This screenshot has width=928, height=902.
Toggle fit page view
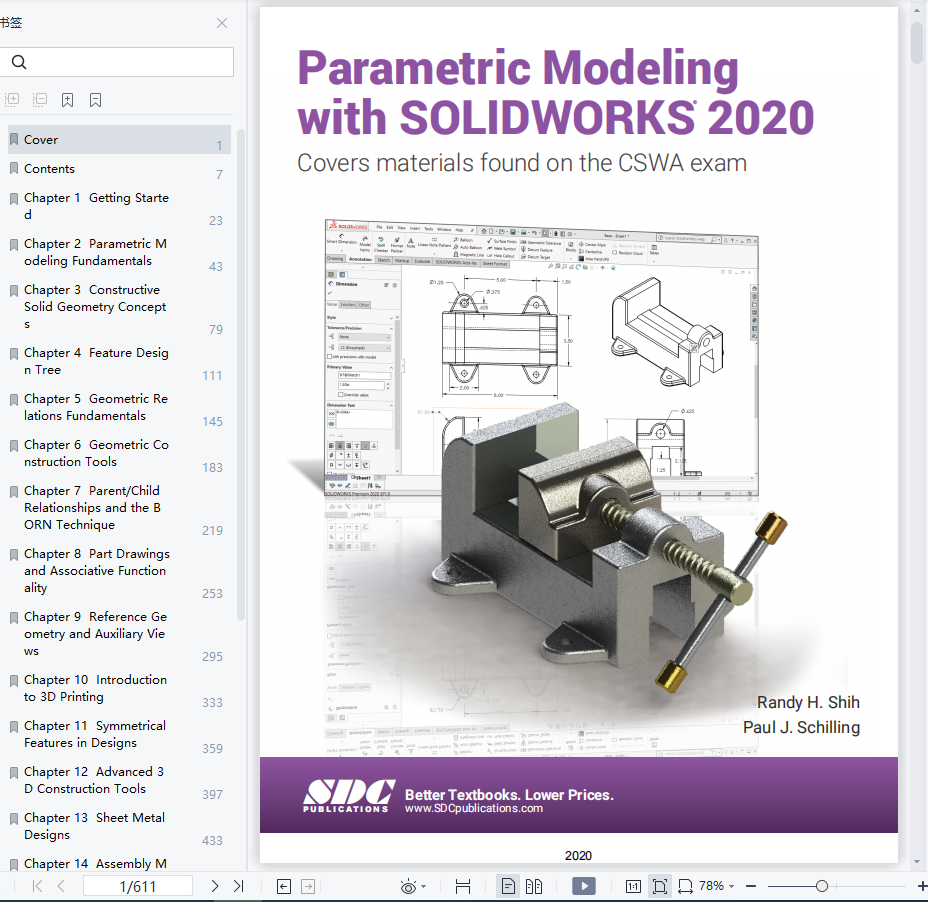pyautogui.click(x=659, y=886)
